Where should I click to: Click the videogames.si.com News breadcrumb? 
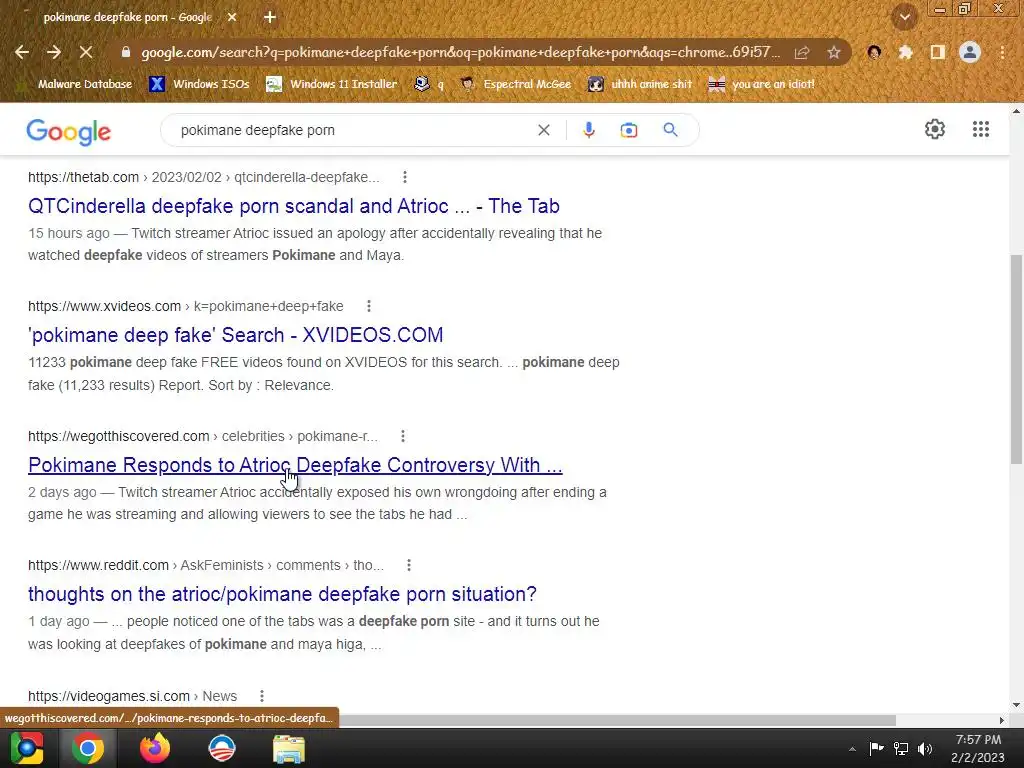(133, 696)
